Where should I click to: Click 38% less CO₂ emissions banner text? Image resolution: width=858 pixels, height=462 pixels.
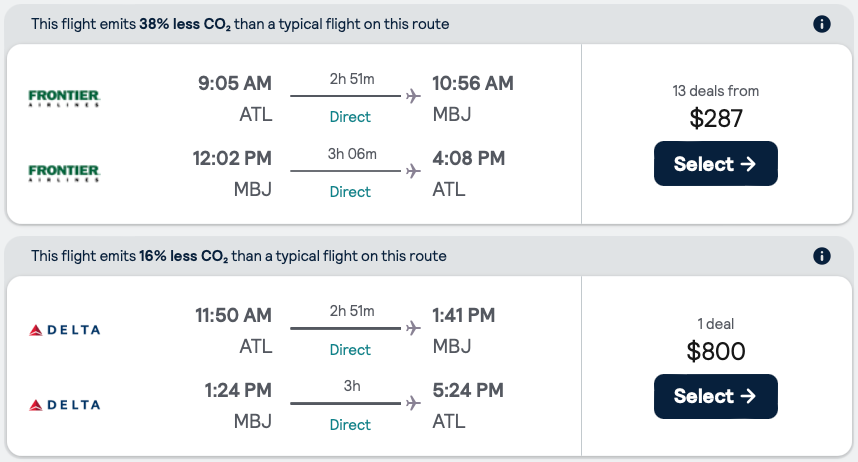240,24
